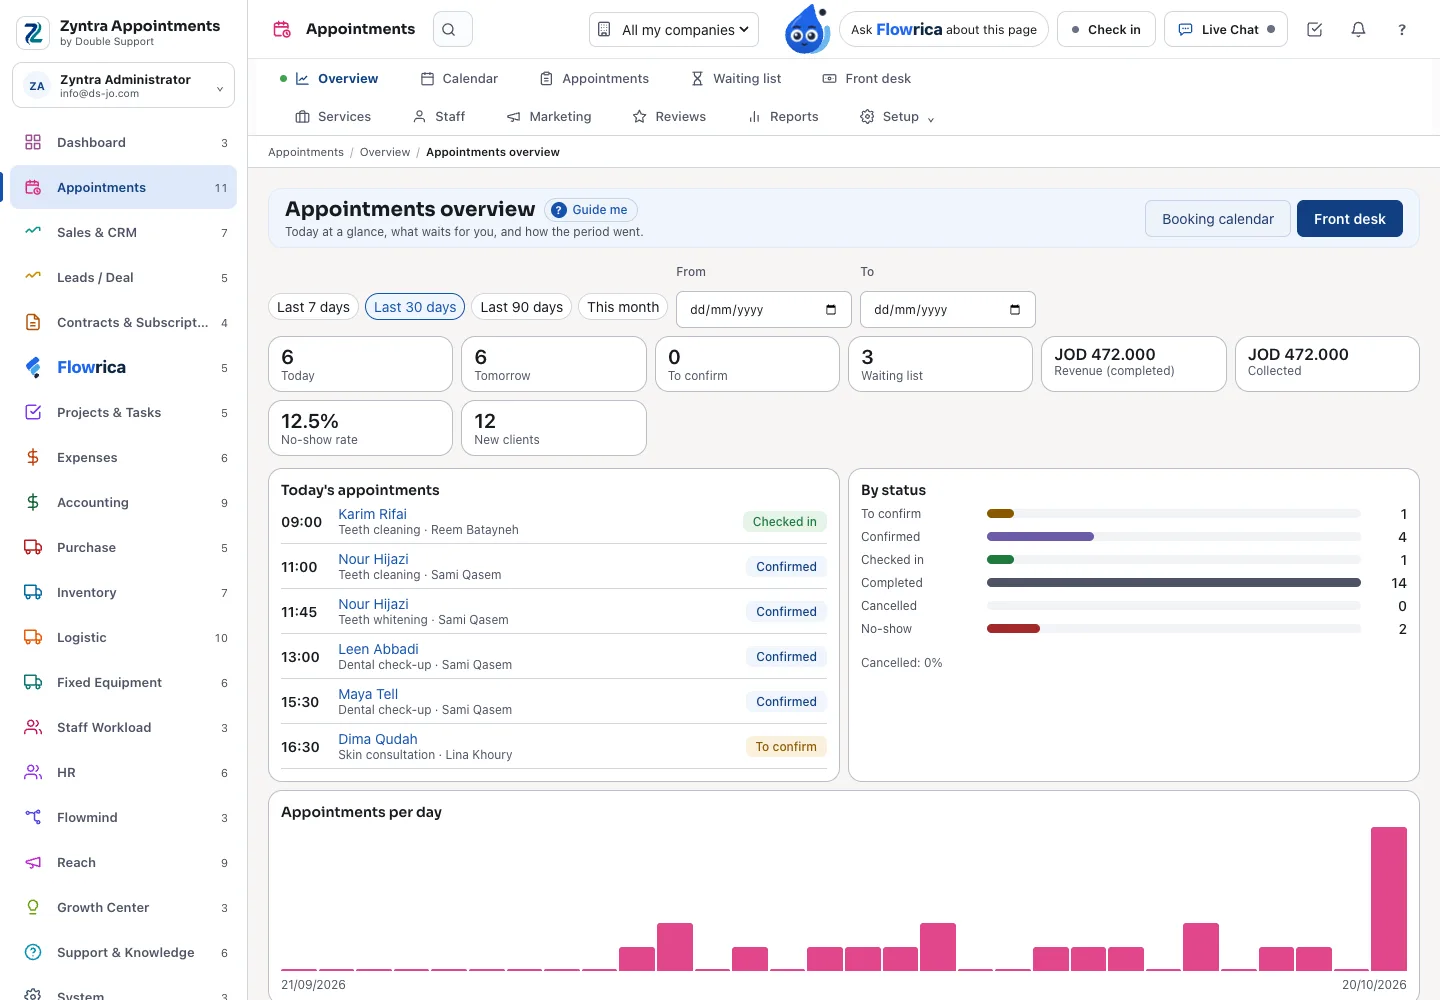Click the No-show status bar
The image size is (1440, 1000).
point(1013,629)
